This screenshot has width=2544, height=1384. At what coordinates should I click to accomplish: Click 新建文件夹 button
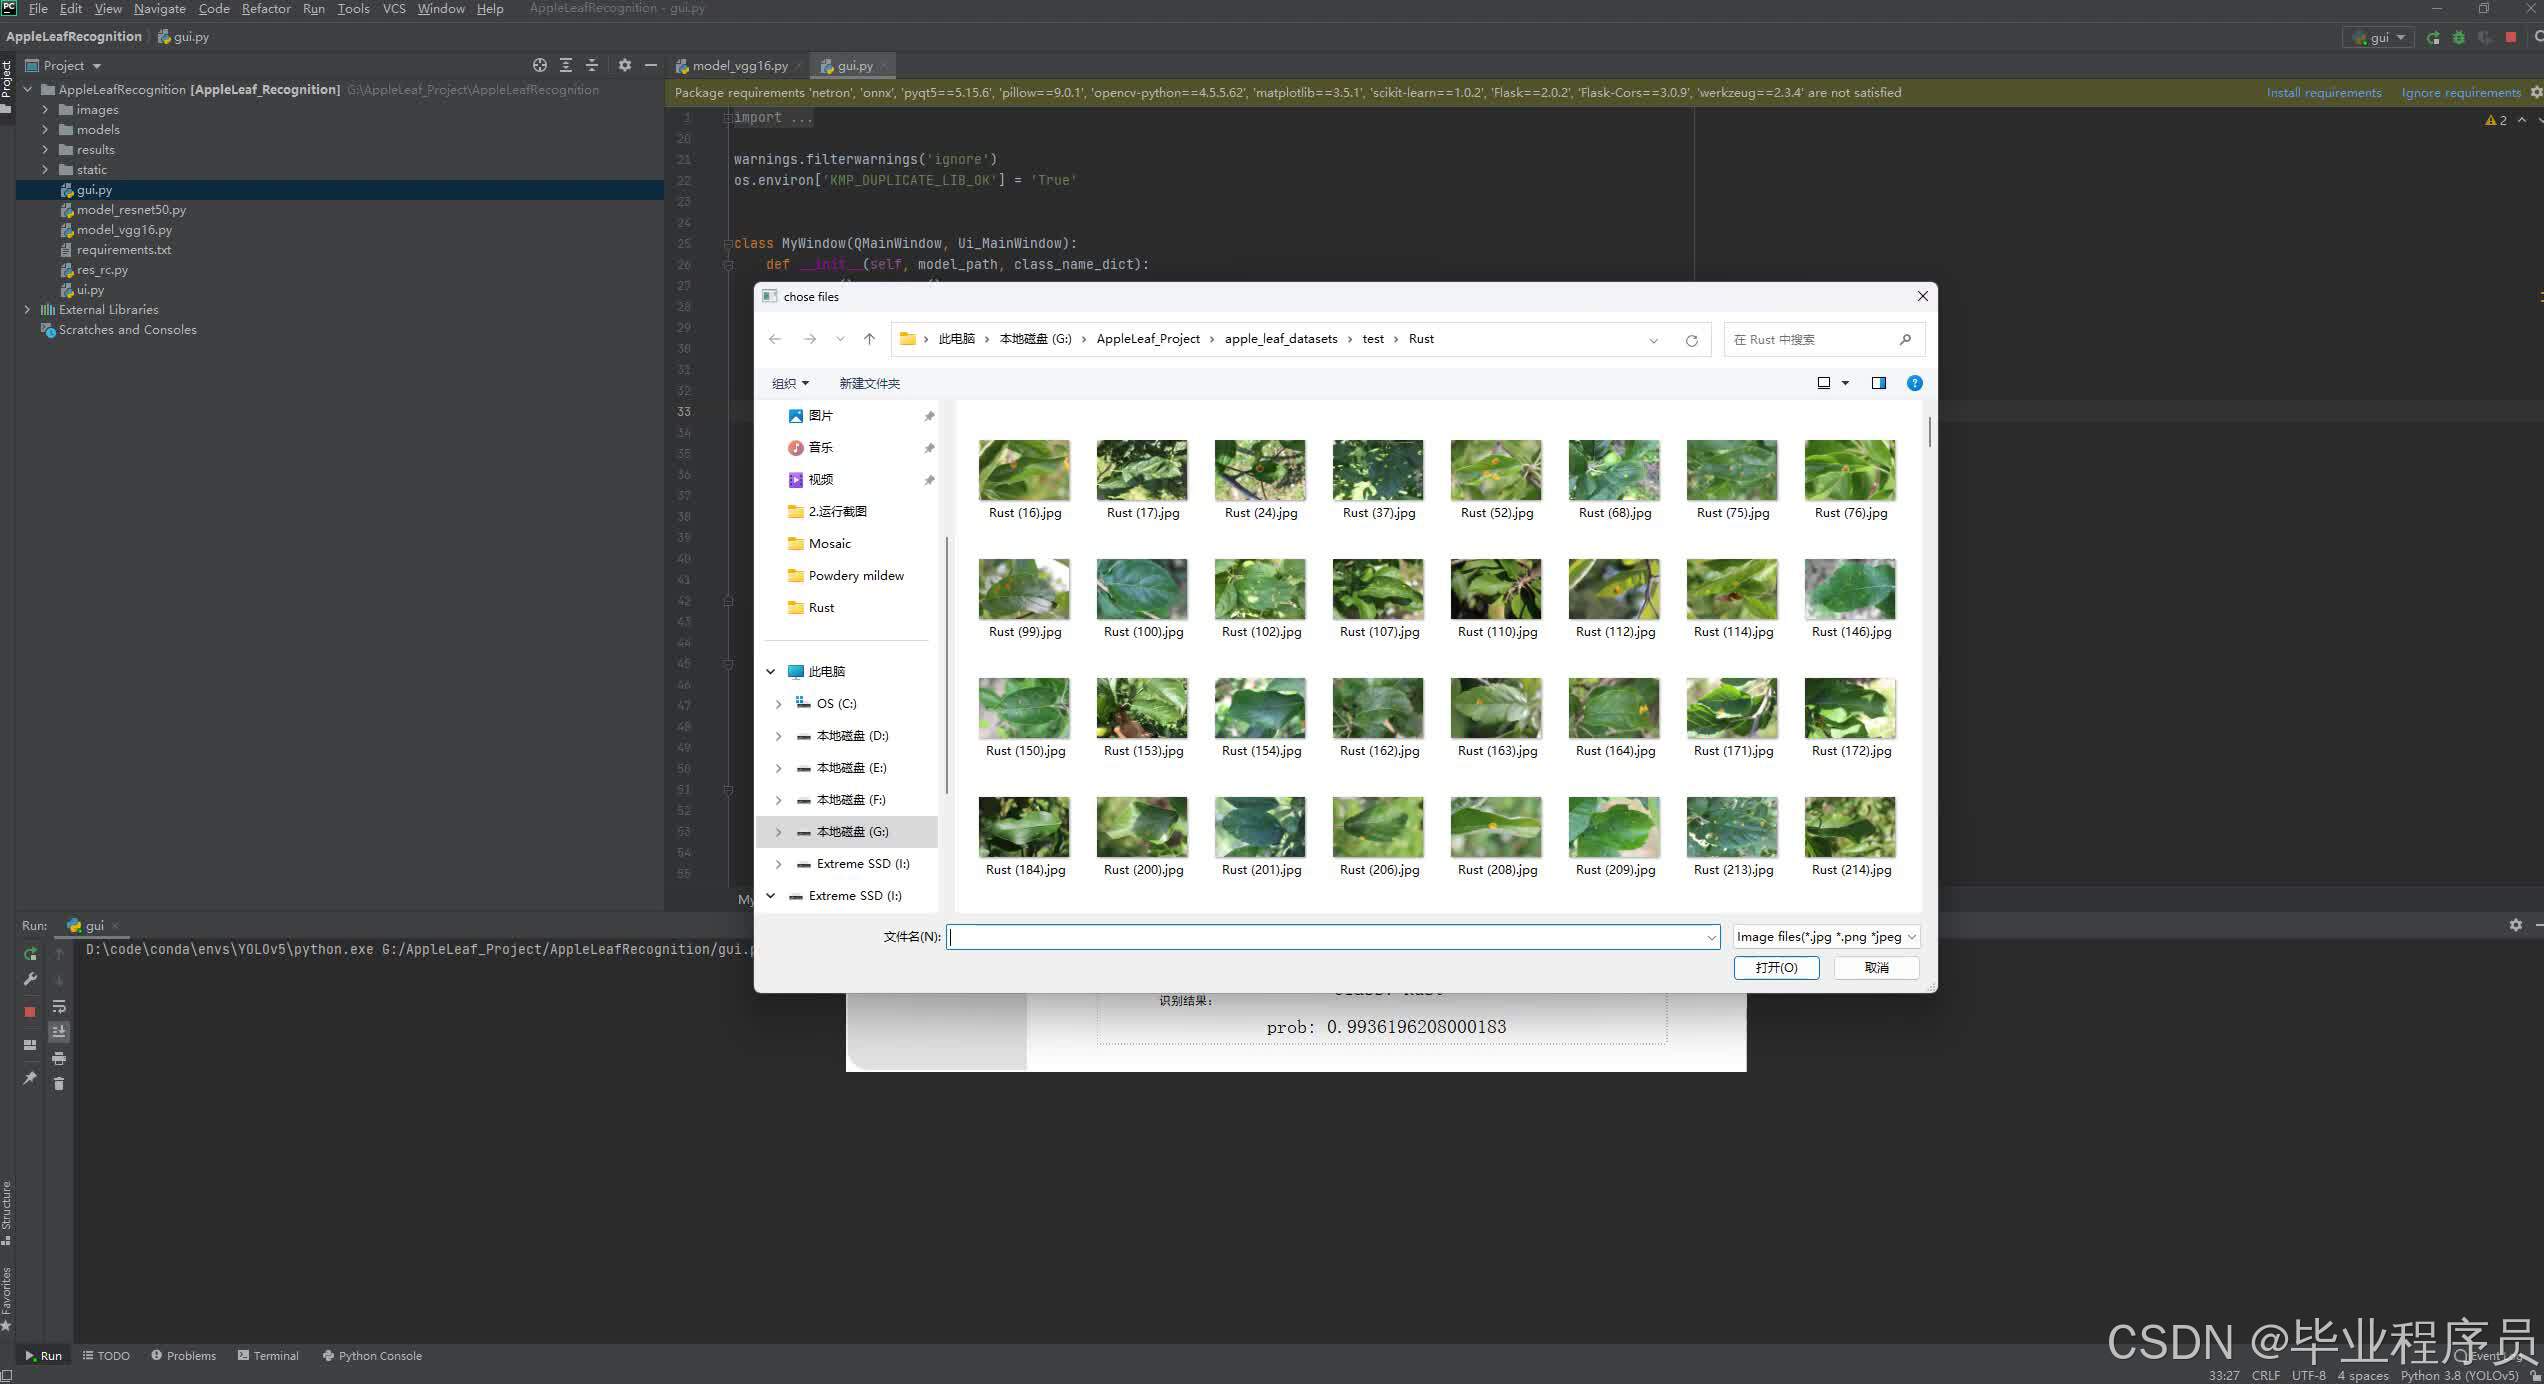[869, 383]
